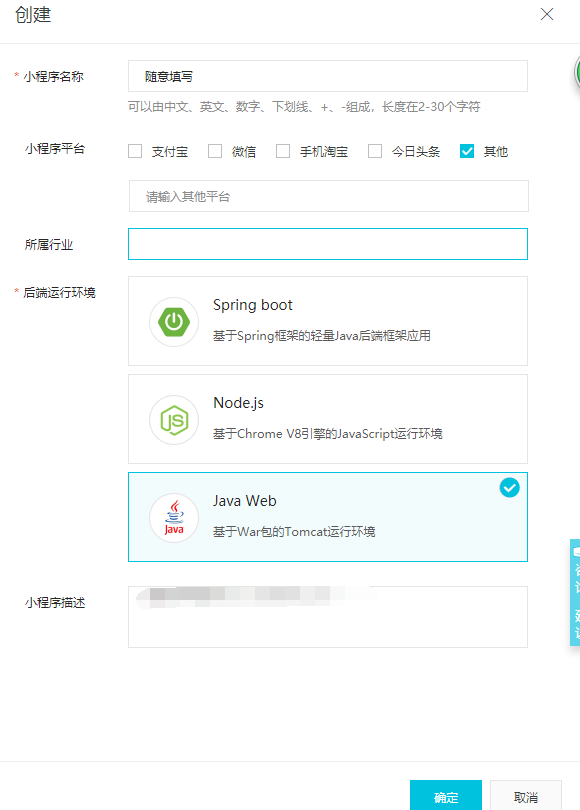Click the 基于War包的Tomcat运行环境 description
The width and height of the screenshot is (580, 810).
point(294,532)
